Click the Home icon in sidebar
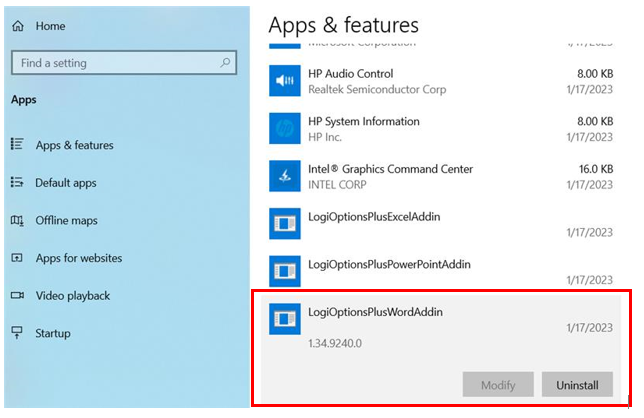644x418 pixels. tap(18, 27)
